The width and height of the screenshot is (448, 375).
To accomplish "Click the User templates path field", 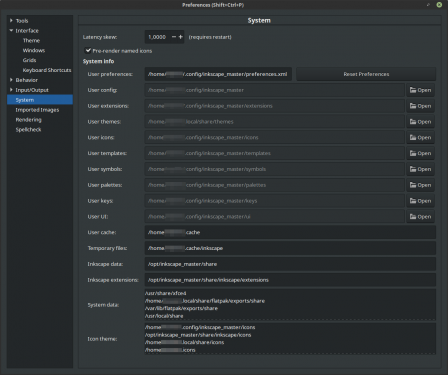I will pyautogui.click(x=275, y=153).
